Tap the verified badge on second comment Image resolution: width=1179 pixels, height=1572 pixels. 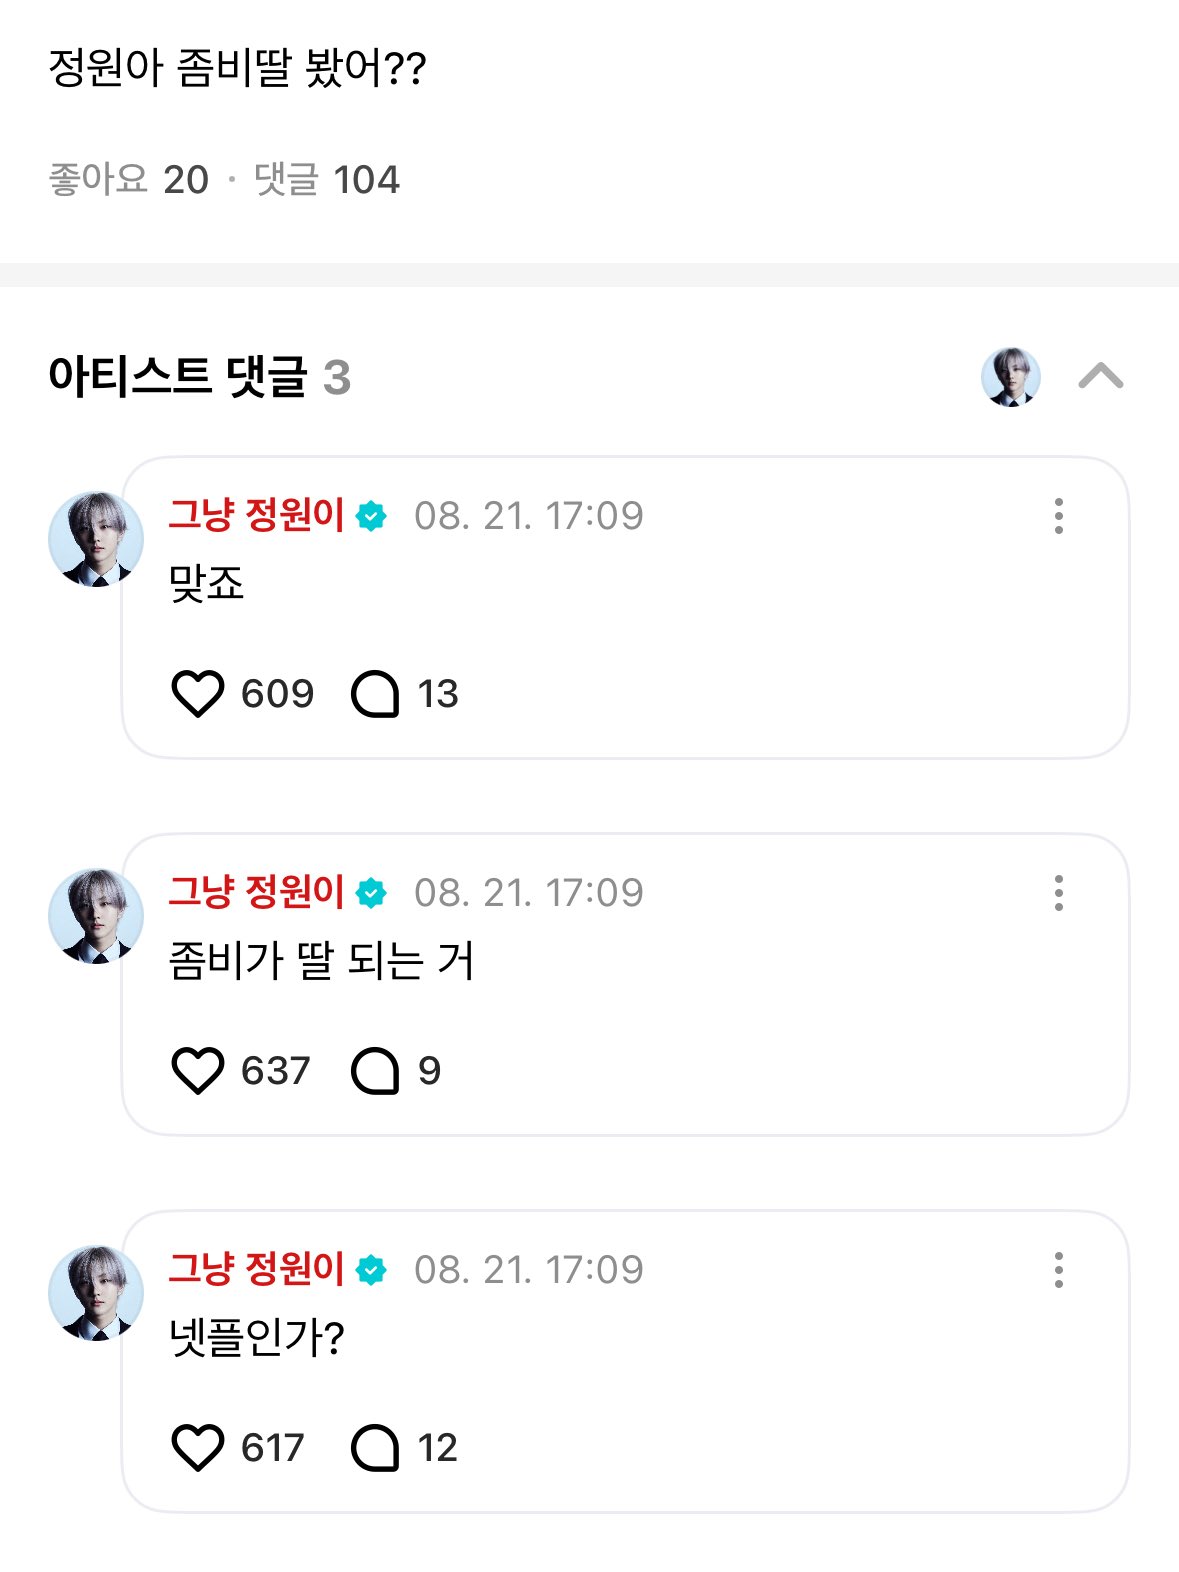(x=371, y=893)
